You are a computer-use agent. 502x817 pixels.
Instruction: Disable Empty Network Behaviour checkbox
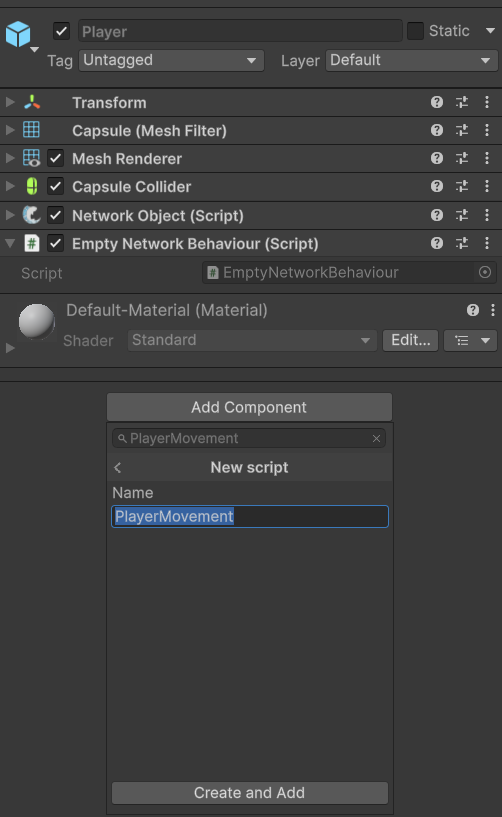(56, 243)
